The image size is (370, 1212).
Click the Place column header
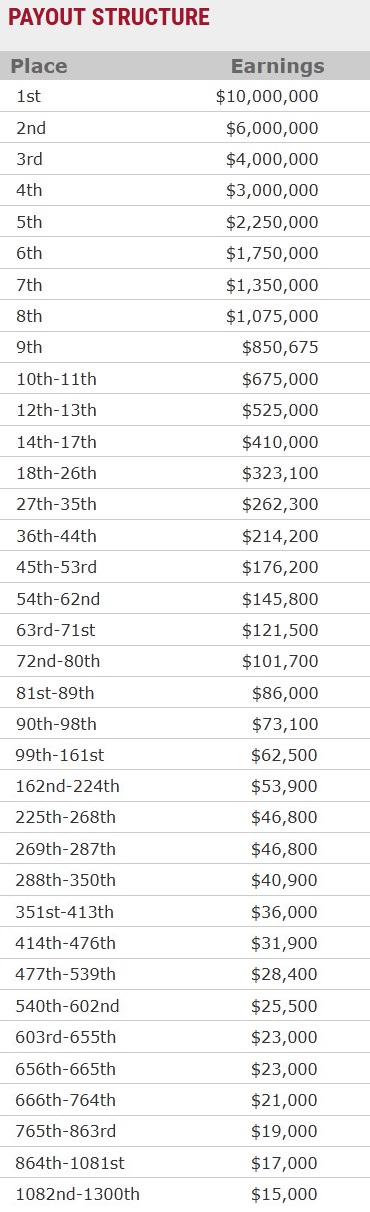coord(39,66)
